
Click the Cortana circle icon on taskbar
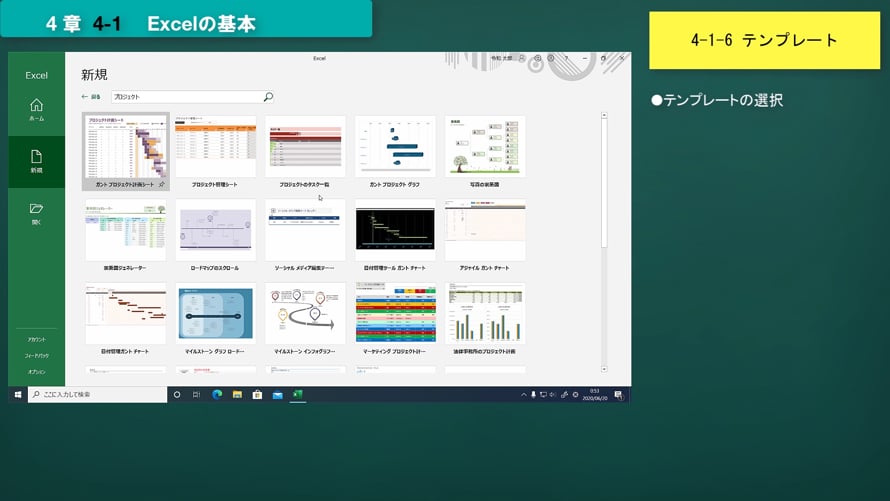tap(177, 394)
